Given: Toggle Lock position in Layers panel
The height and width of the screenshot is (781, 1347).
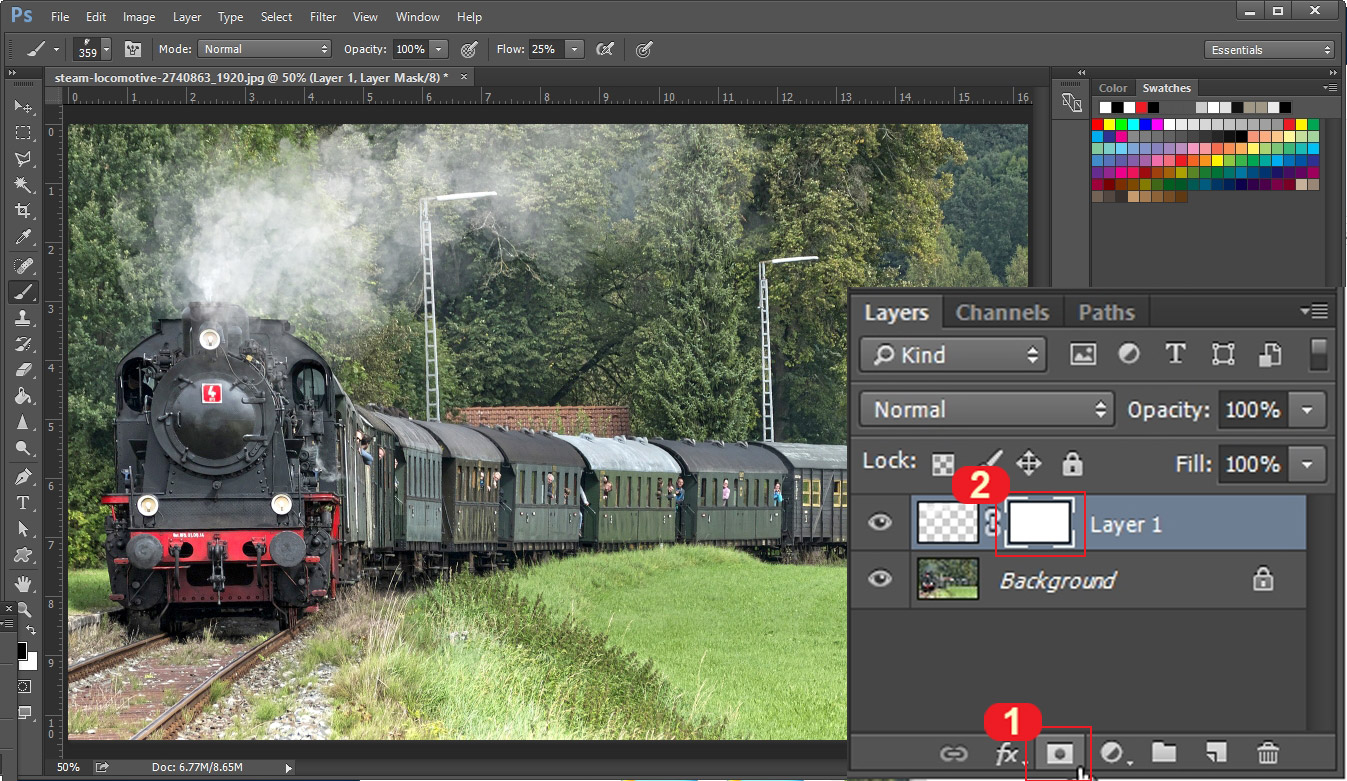Looking at the screenshot, I should pos(1029,463).
